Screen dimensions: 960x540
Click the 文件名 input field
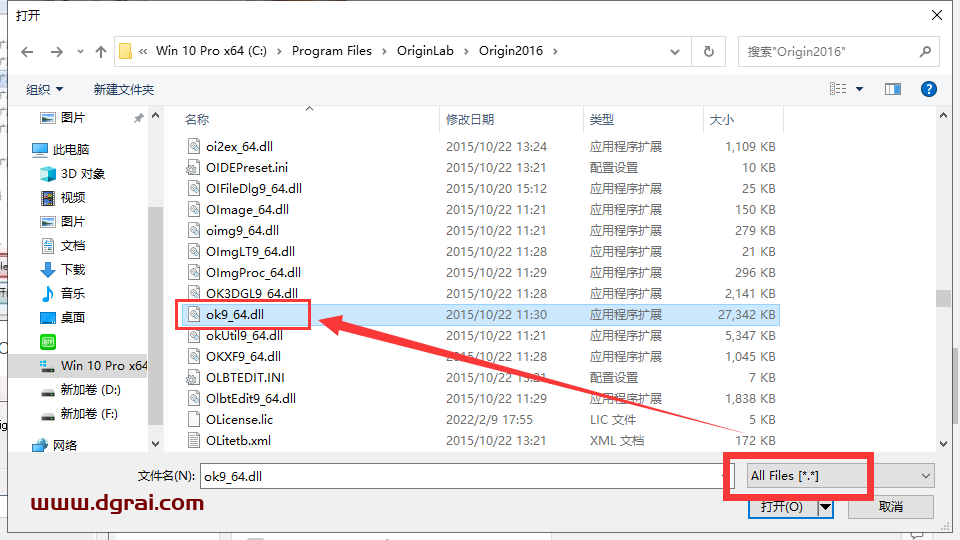[x=465, y=476]
